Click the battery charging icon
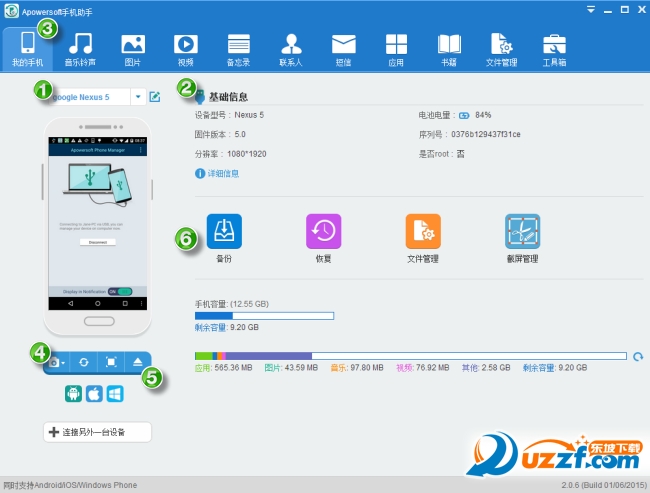The width and height of the screenshot is (650, 493). click(x=464, y=116)
